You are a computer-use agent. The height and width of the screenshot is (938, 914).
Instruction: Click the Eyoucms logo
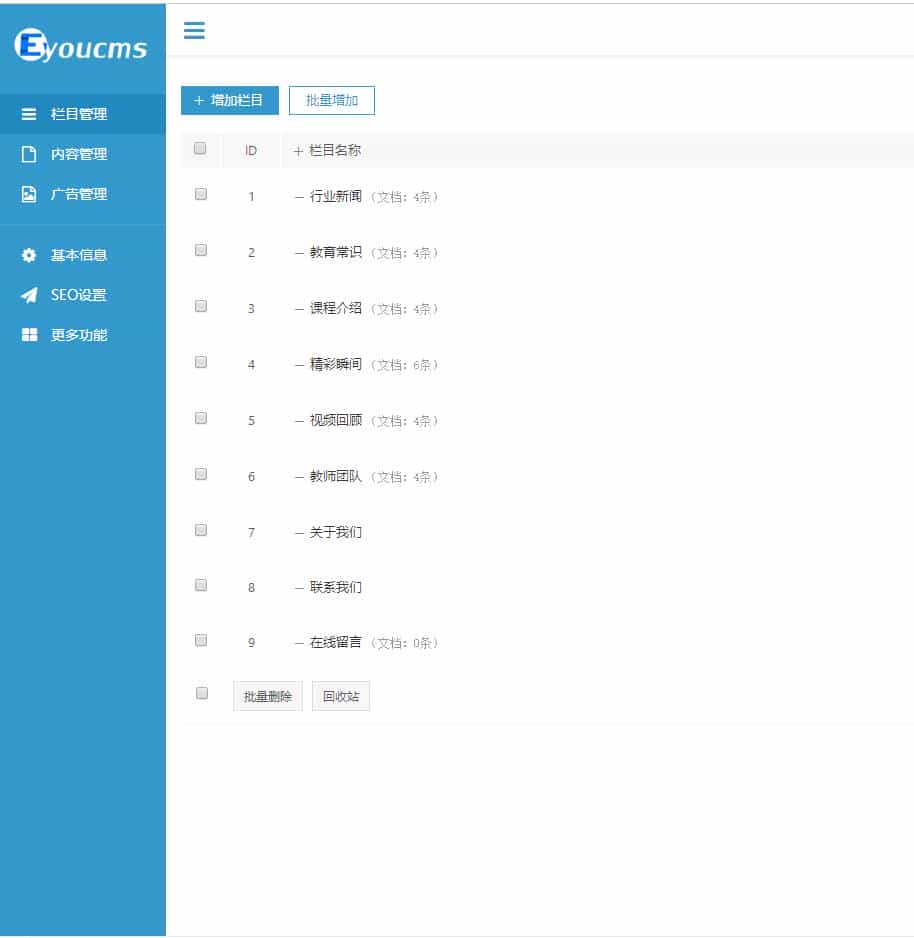click(x=82, y=44)
